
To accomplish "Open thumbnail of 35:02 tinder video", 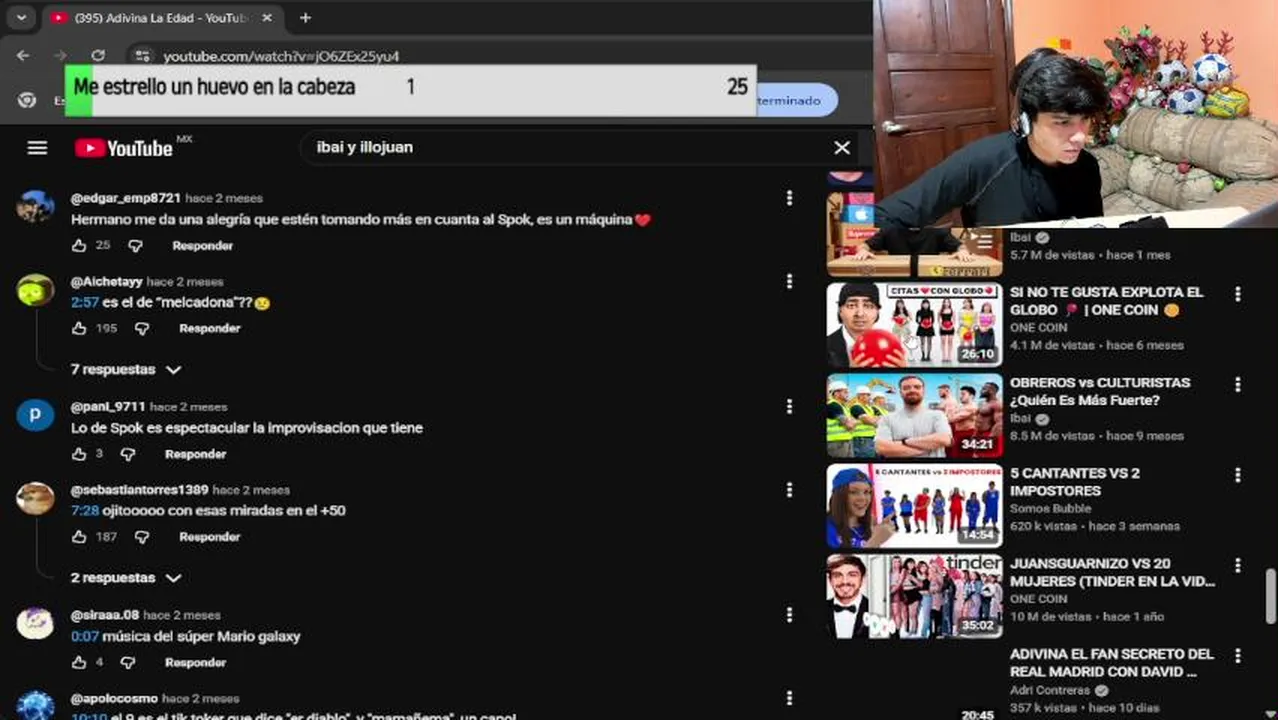I will tap(914, 596).
